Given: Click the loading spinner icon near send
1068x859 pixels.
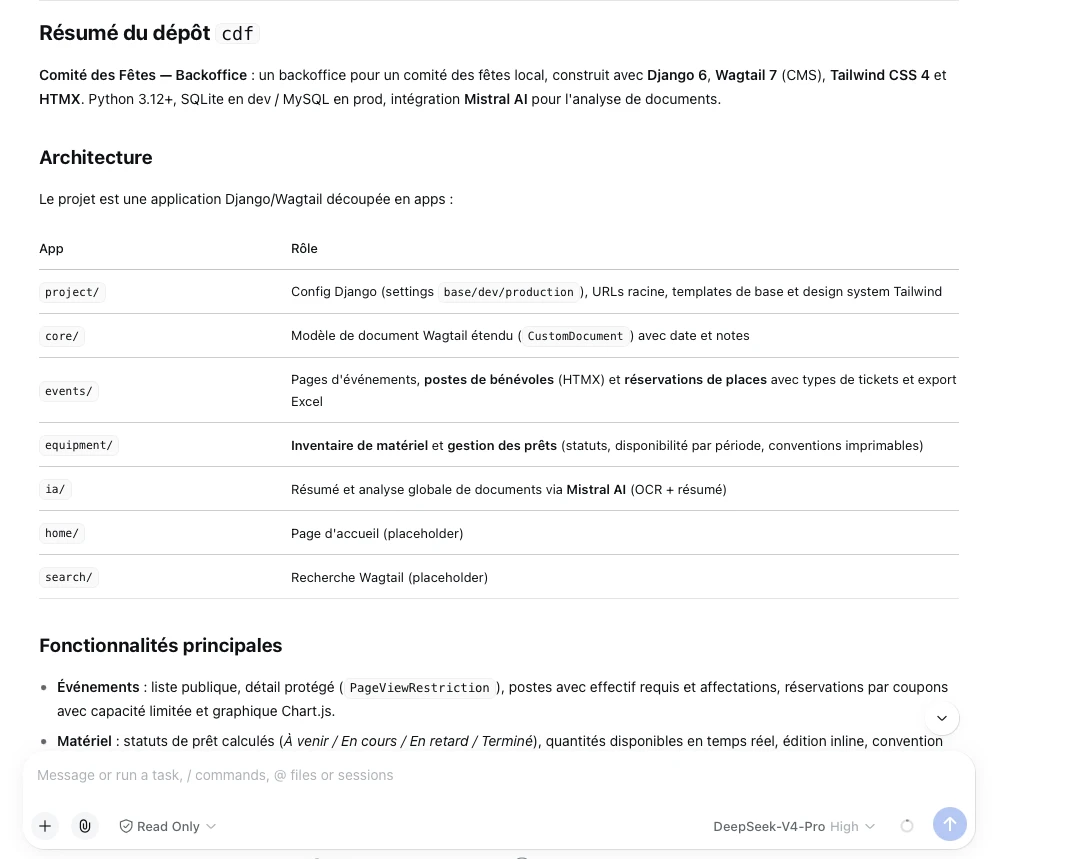Looking at the screenshot, I should (x=907, y=826).
